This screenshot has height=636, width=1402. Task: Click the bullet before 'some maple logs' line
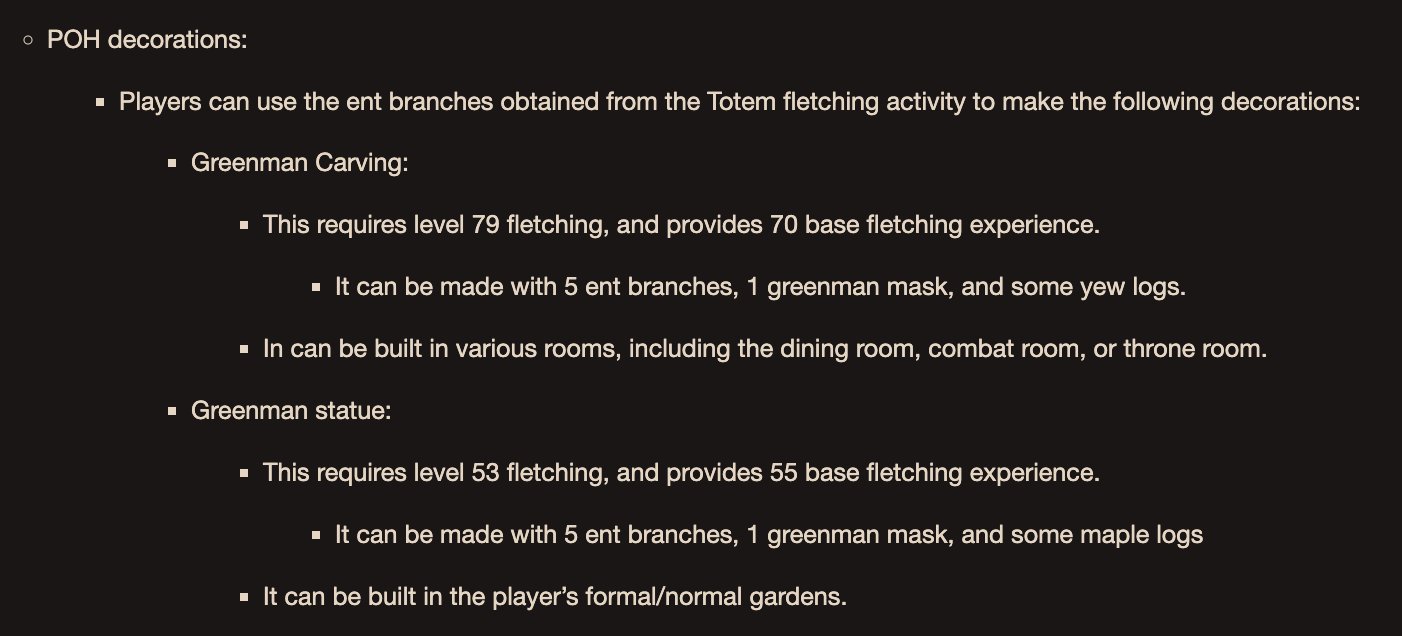pyautogui.click(x=316, y=536)
